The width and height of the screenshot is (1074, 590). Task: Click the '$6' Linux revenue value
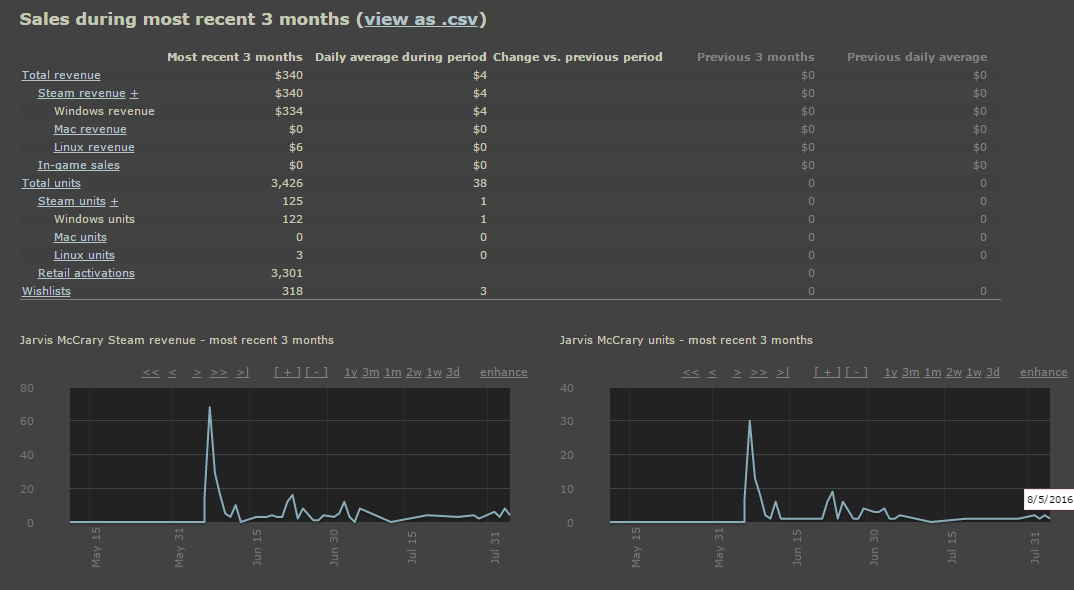tap(296, 147)
